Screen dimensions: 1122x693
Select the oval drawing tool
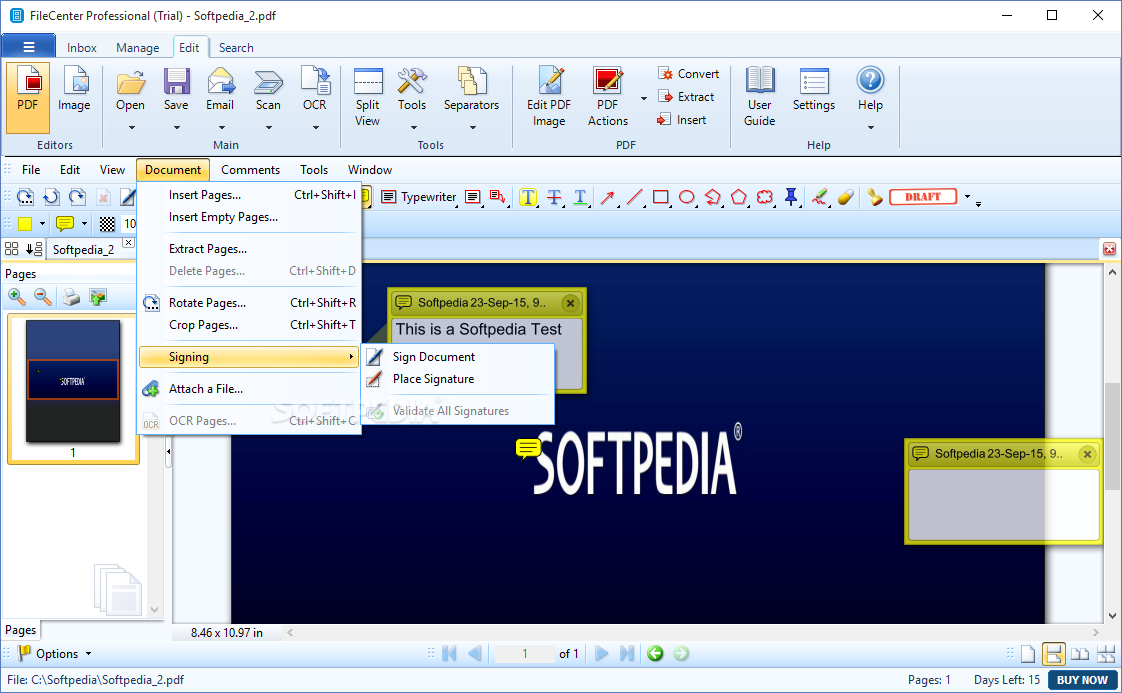click(x=686, y=197)
